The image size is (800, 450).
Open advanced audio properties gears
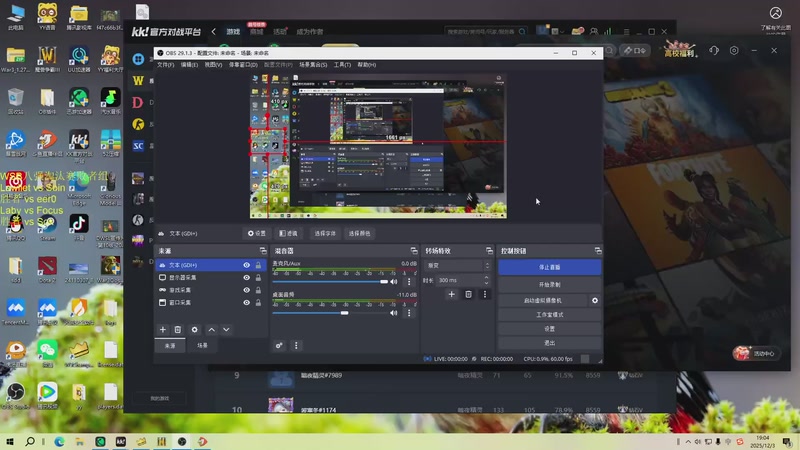pyautogui.click(x=279, y=345)
